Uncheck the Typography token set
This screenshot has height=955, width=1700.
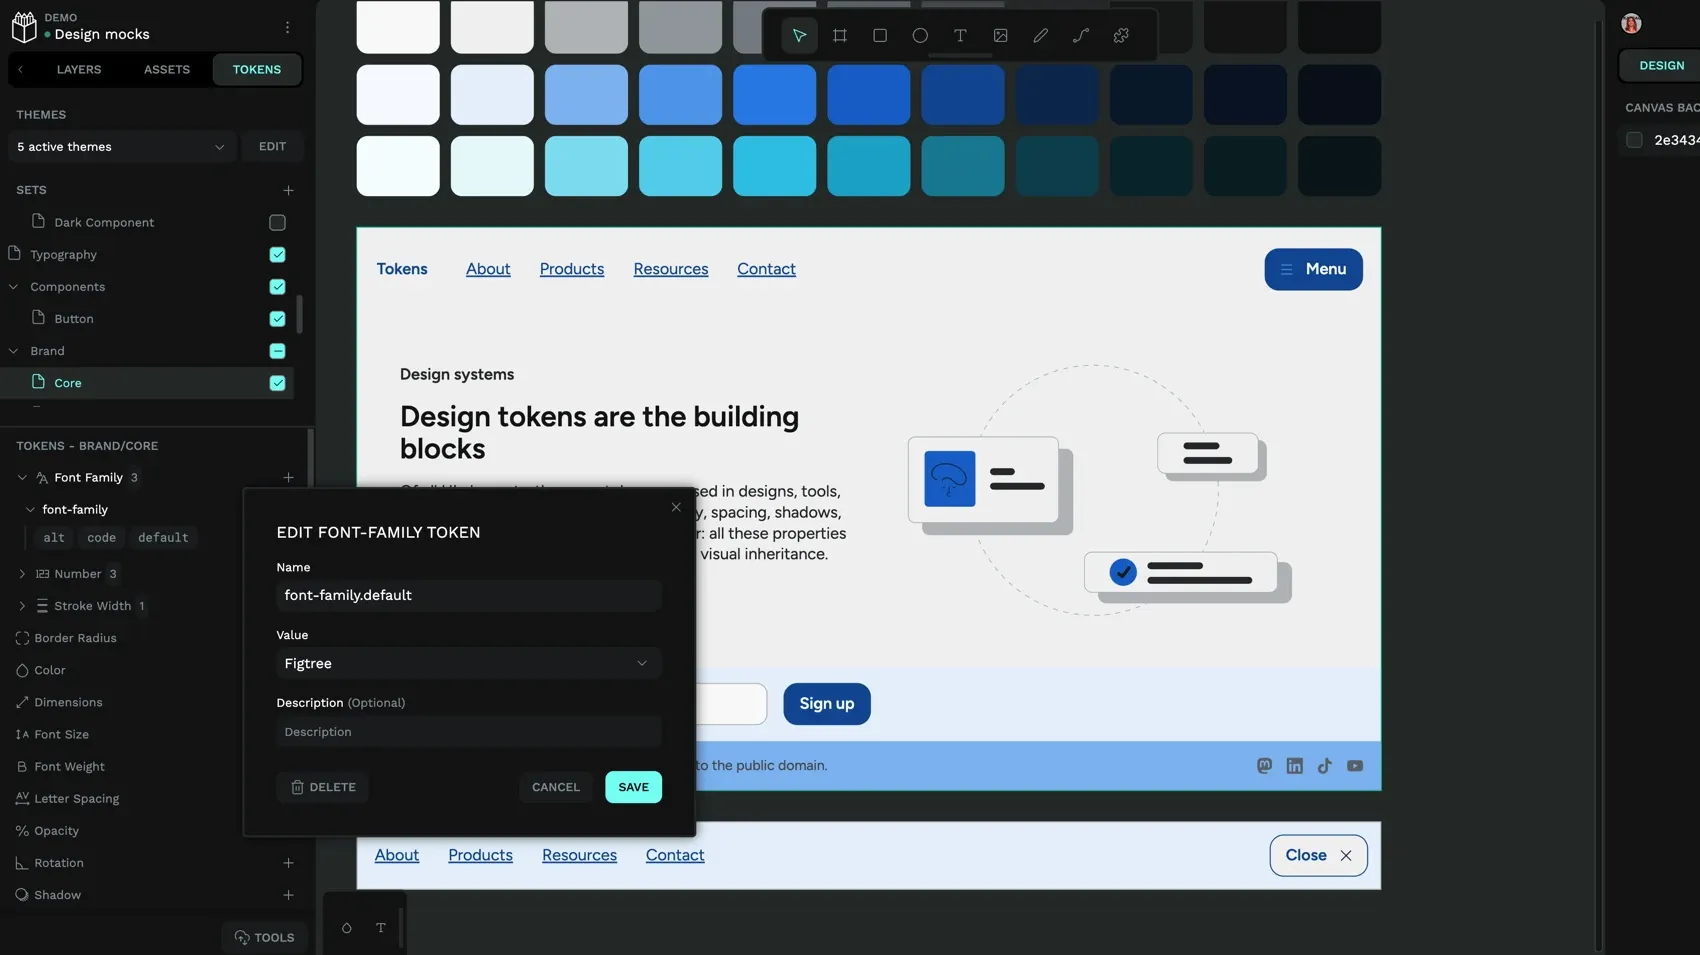pyautogui.click(x=277, y=255)
